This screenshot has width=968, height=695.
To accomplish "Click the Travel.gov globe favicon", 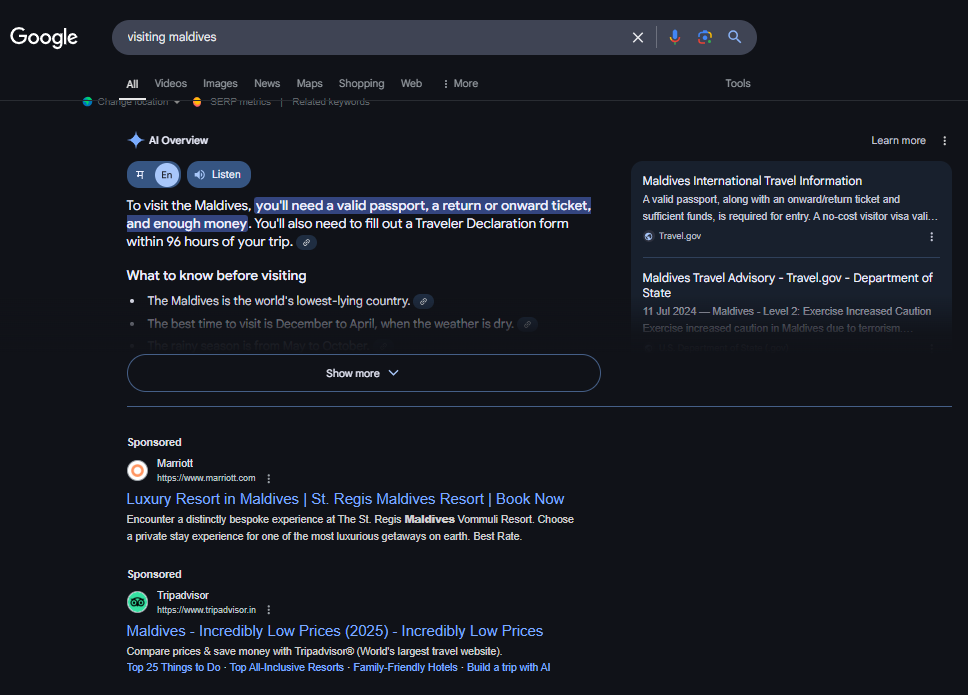I will pyautogui.click(x=648, y=236).
